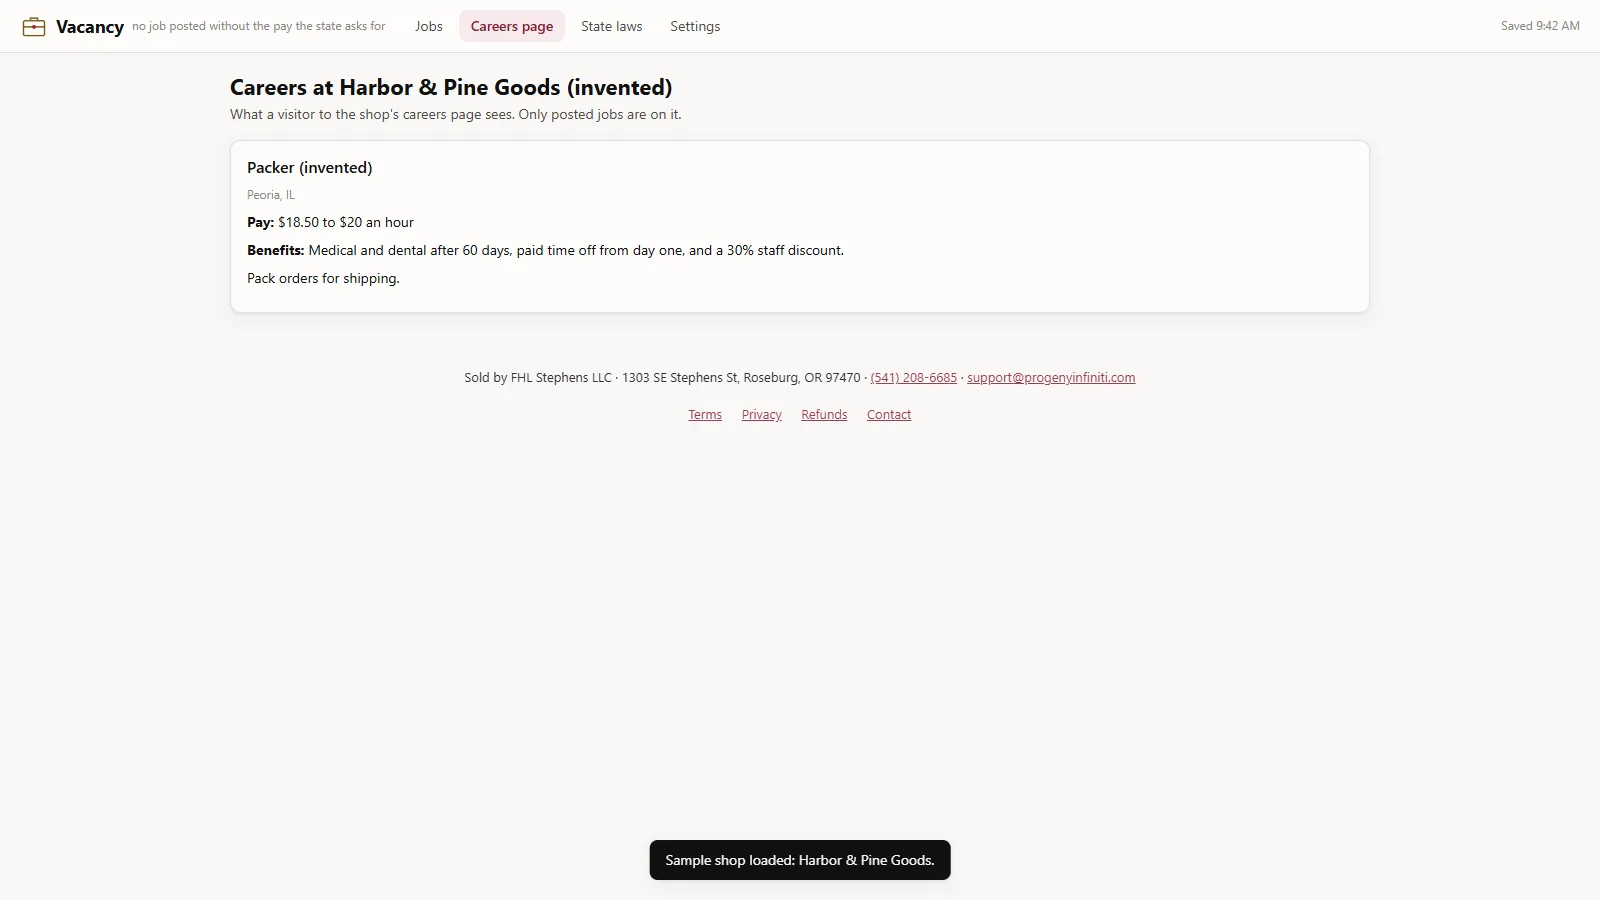The width and height of the screenshot is (1600, 900).
Task: Open the Contact footer link
Action: (x=889, y=415)
